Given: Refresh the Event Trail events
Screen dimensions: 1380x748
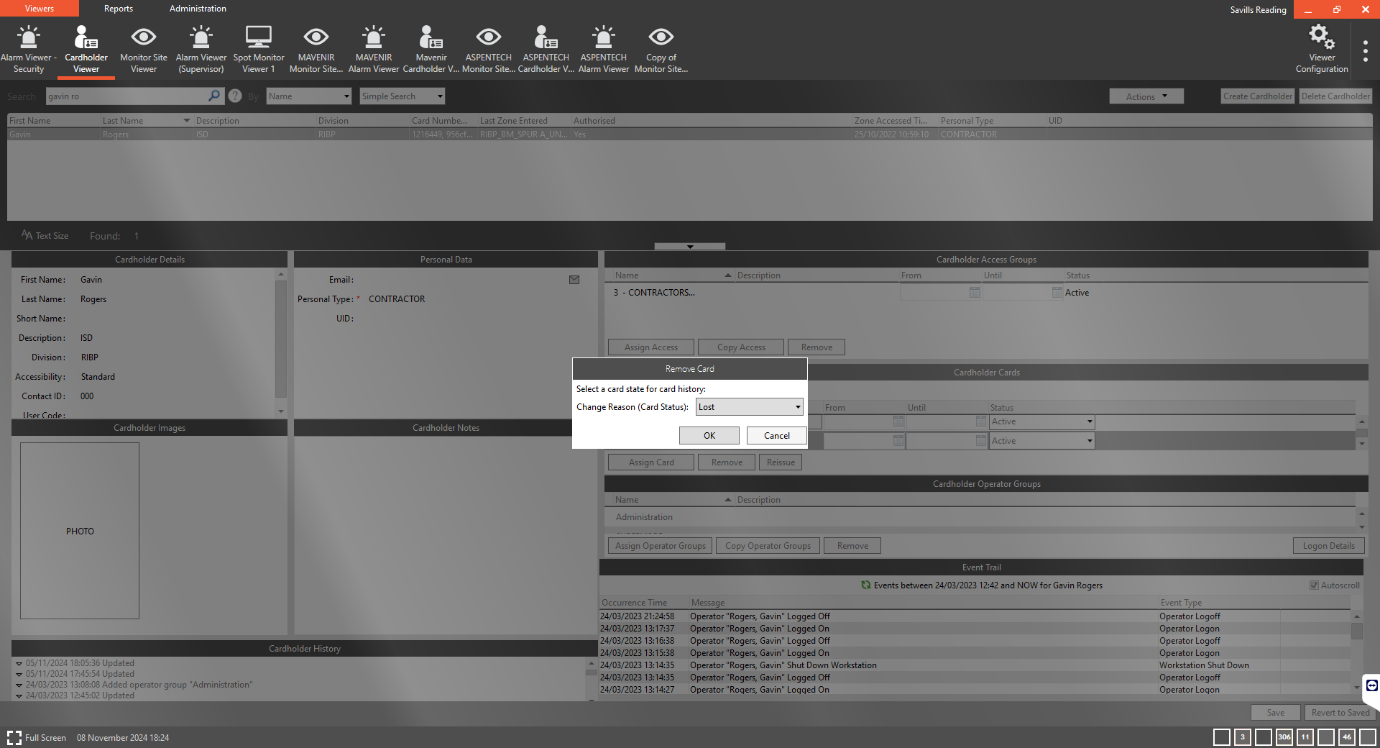Looking at the screenshot, I should pos(866,585).
